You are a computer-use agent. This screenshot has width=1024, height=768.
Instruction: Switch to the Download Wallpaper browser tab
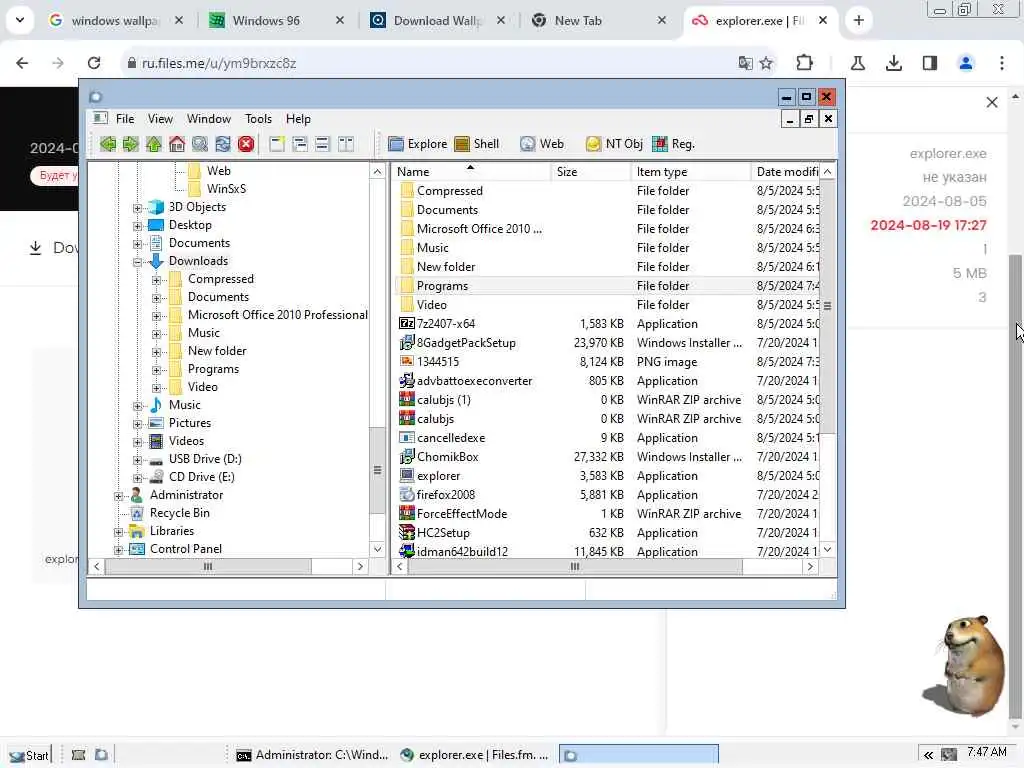[438, 21]
